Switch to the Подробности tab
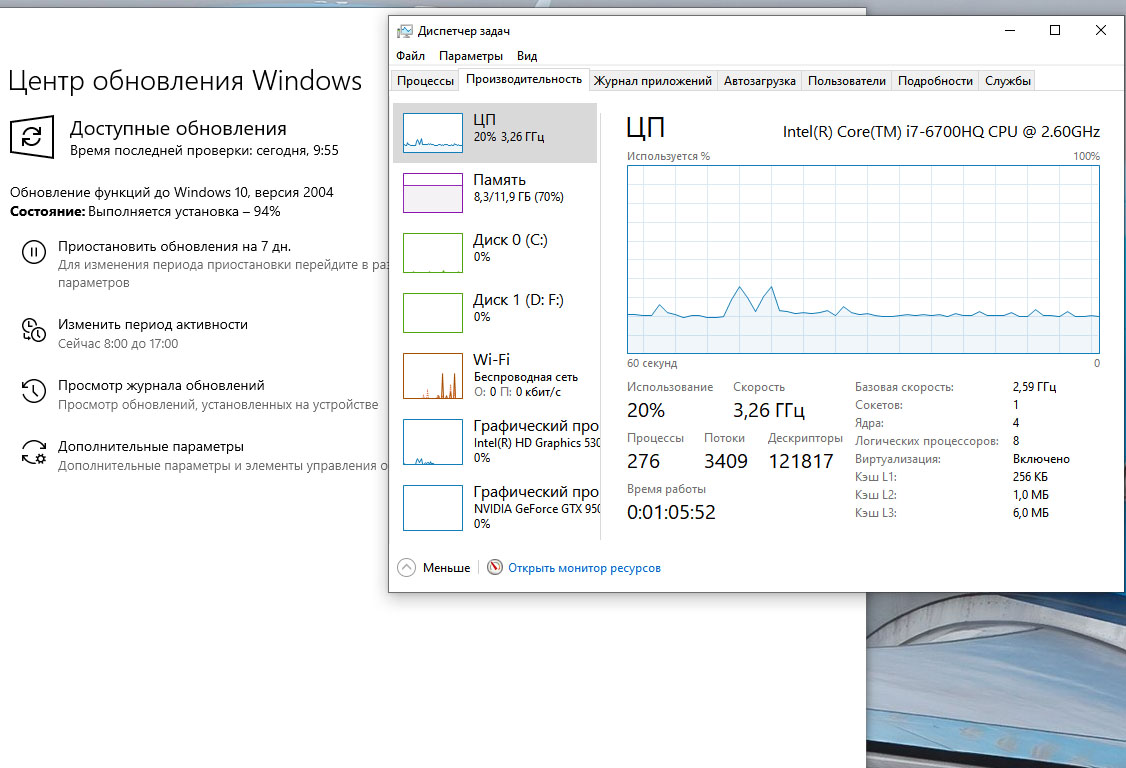The height and width of the screenshot is (768, 1126). 935,80
